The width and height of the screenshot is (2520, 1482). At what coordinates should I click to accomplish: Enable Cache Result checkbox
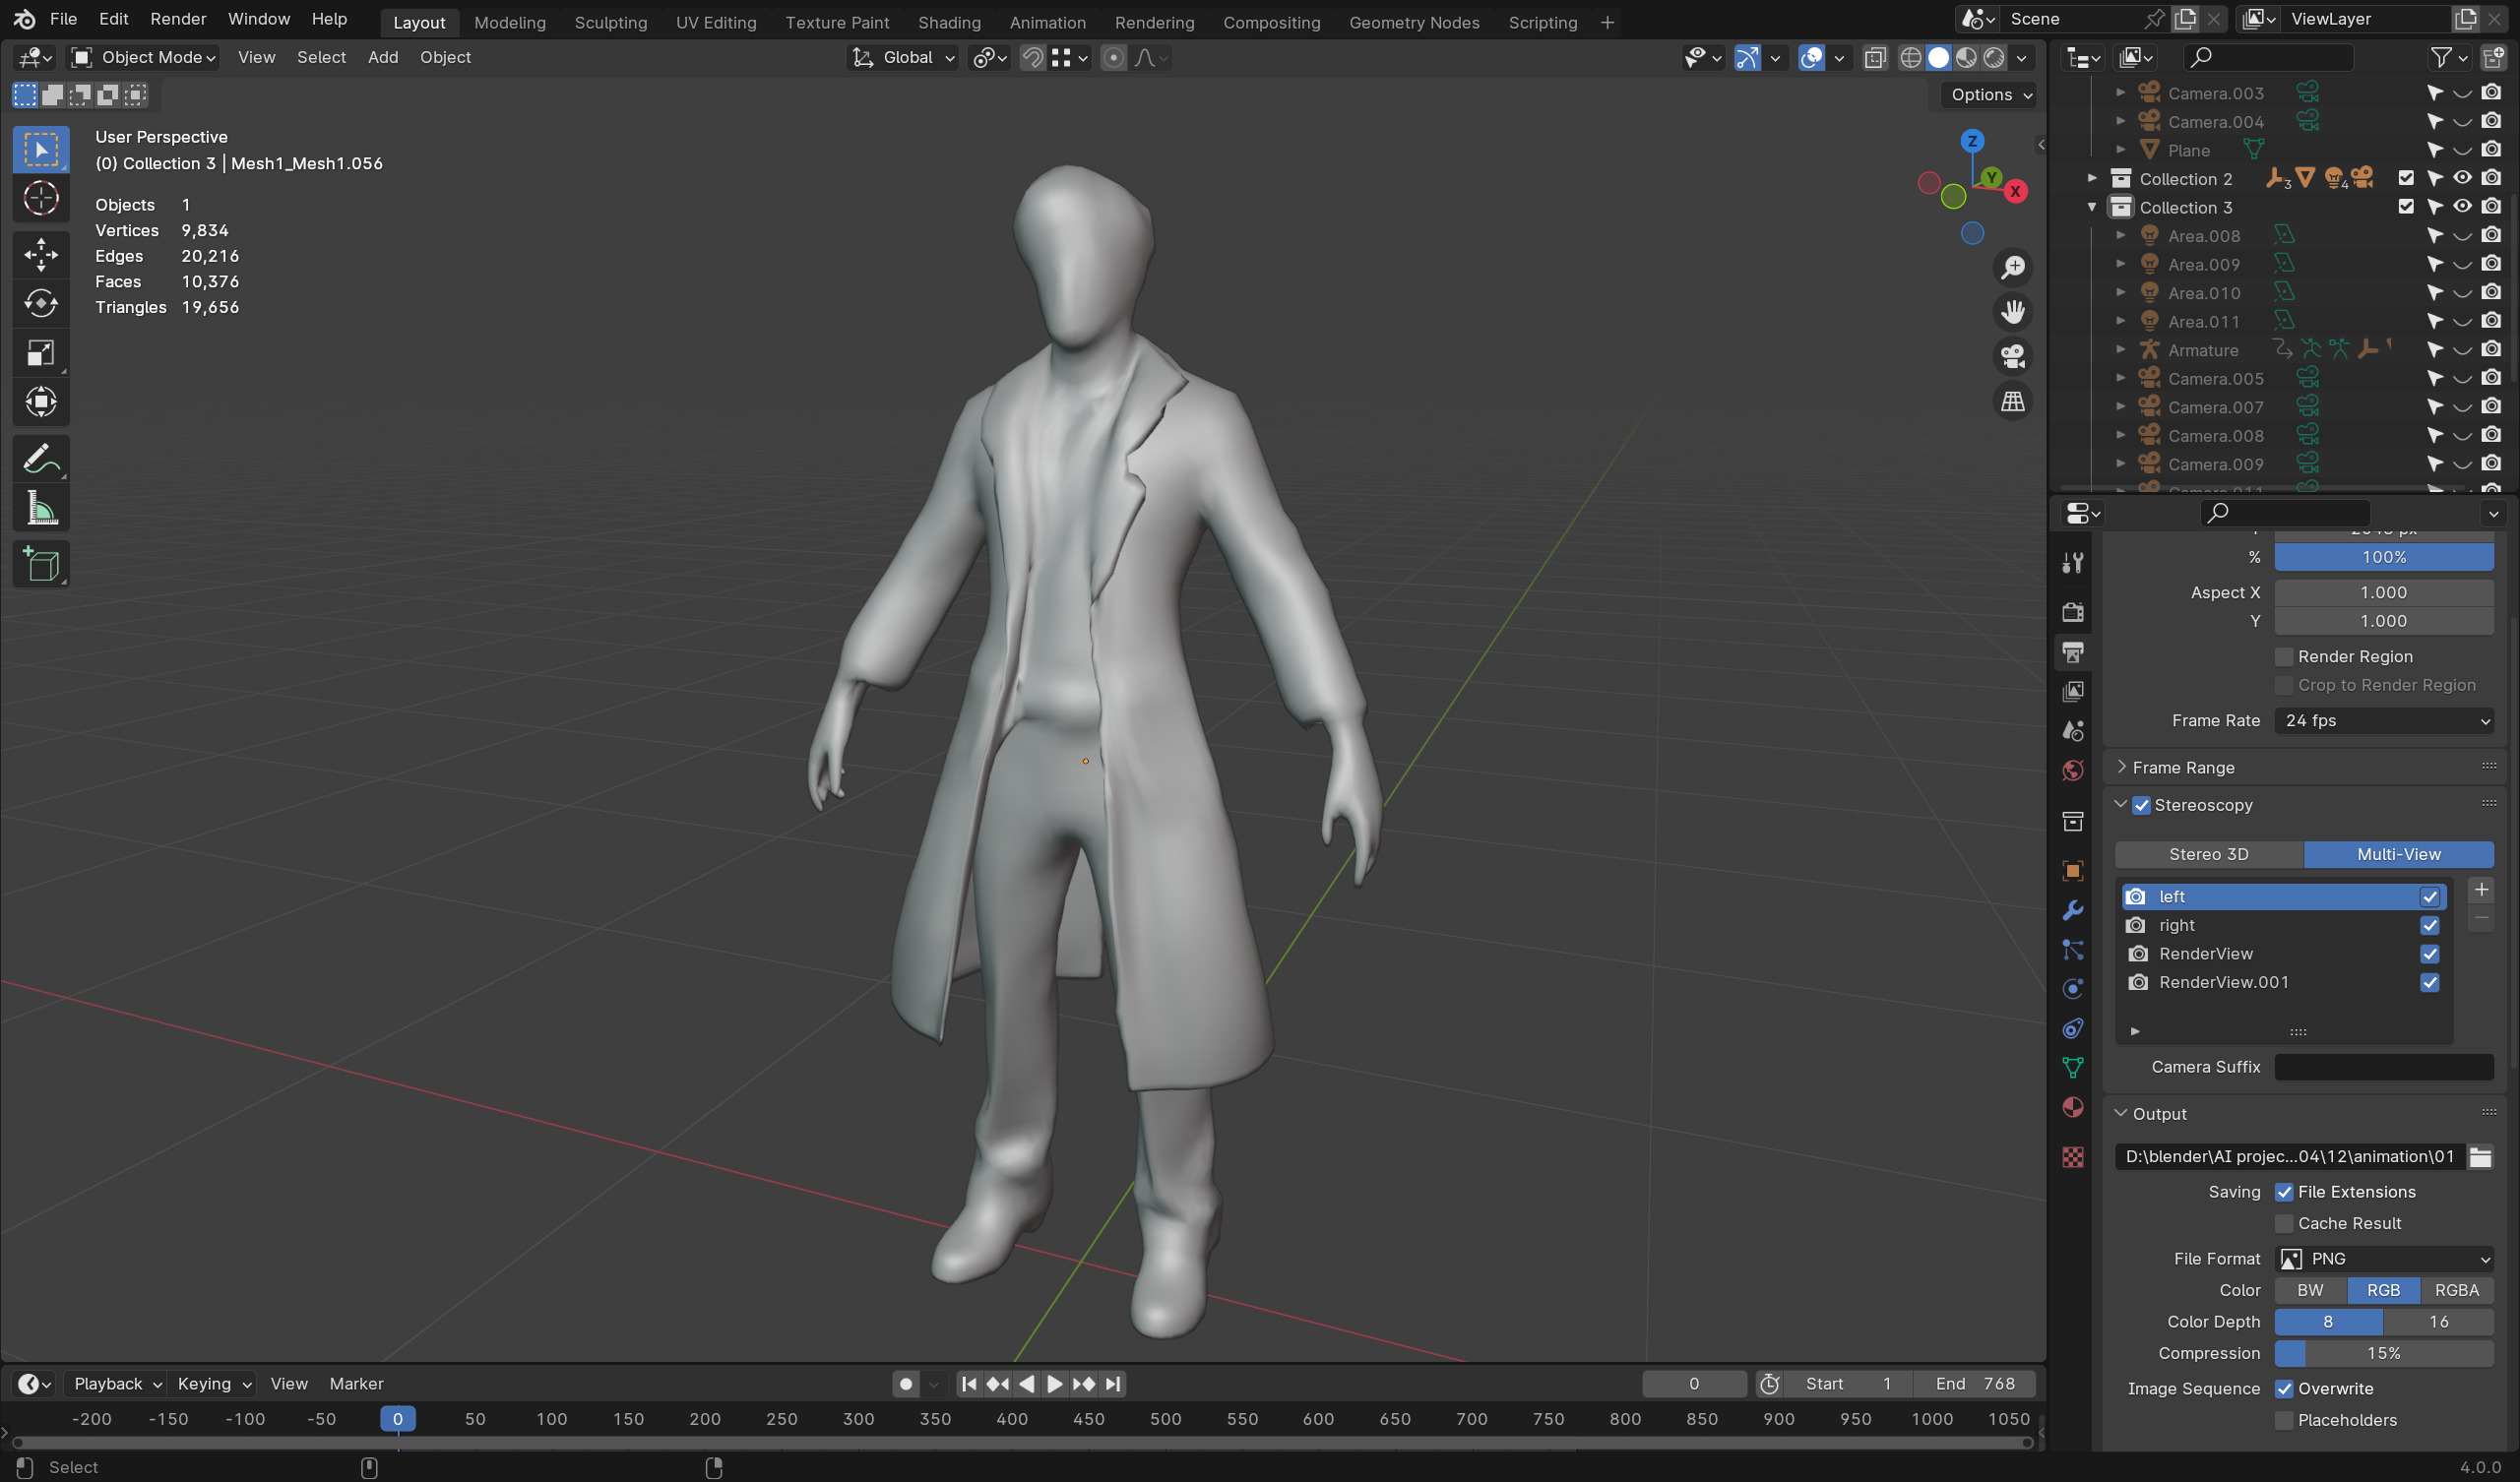[2284, 1224]
